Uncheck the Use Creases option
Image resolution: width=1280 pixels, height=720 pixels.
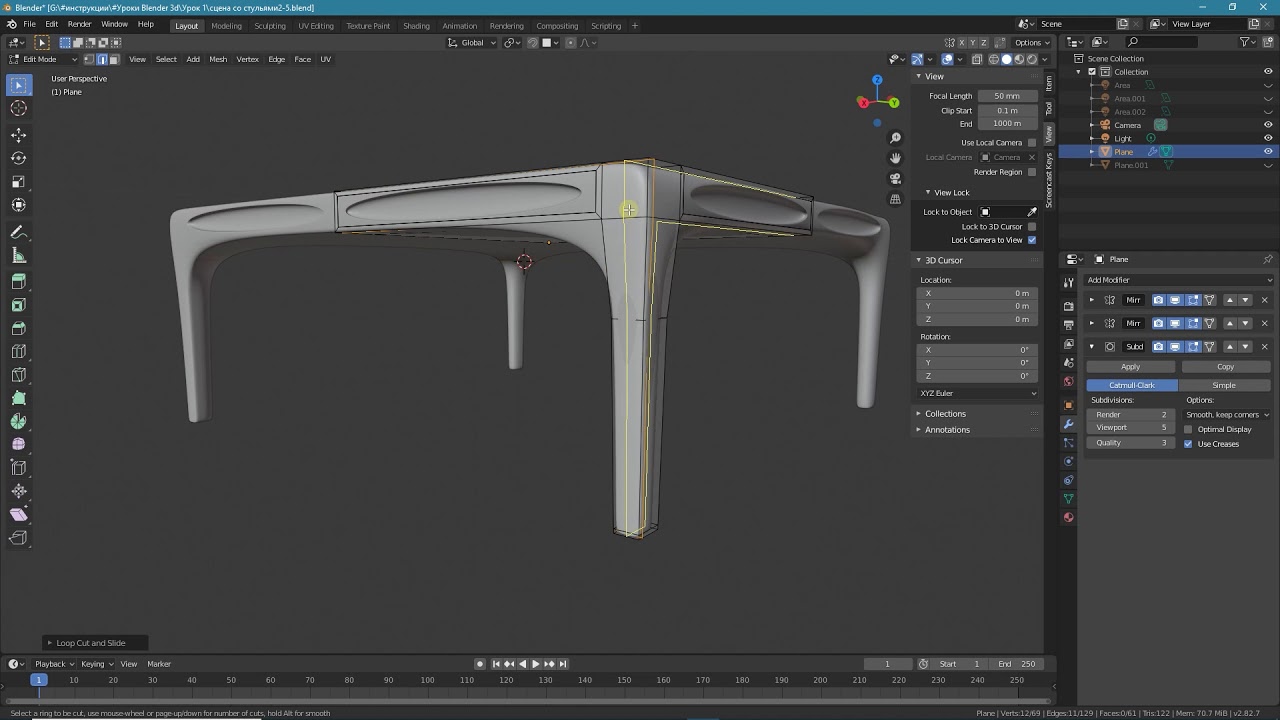[x=1188, y=444]
